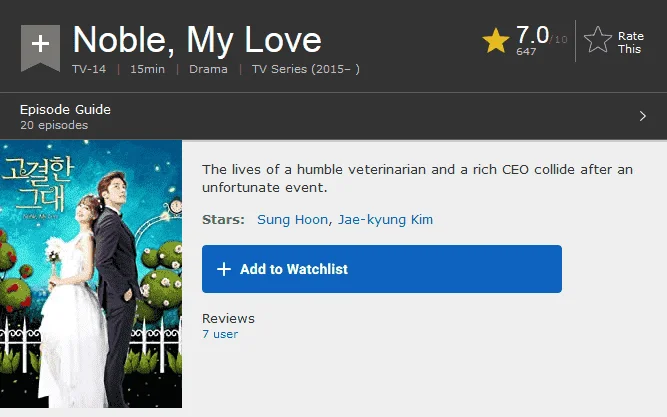
Task: Open the 7 user reviews link
Action: coord(220,334)
